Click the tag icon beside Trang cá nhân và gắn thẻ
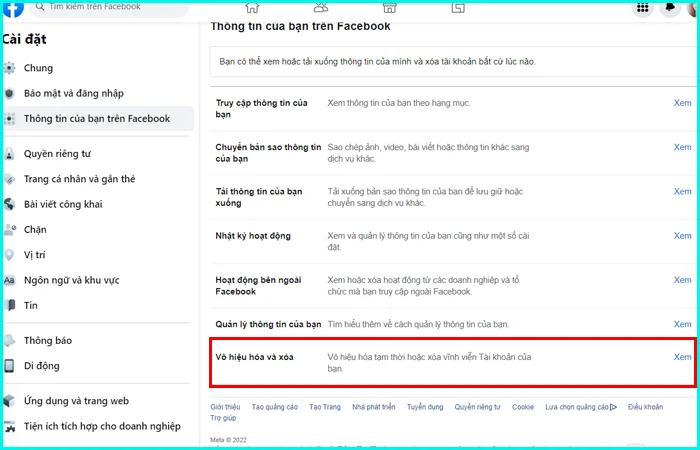700x450 pixels. [9, 179]
